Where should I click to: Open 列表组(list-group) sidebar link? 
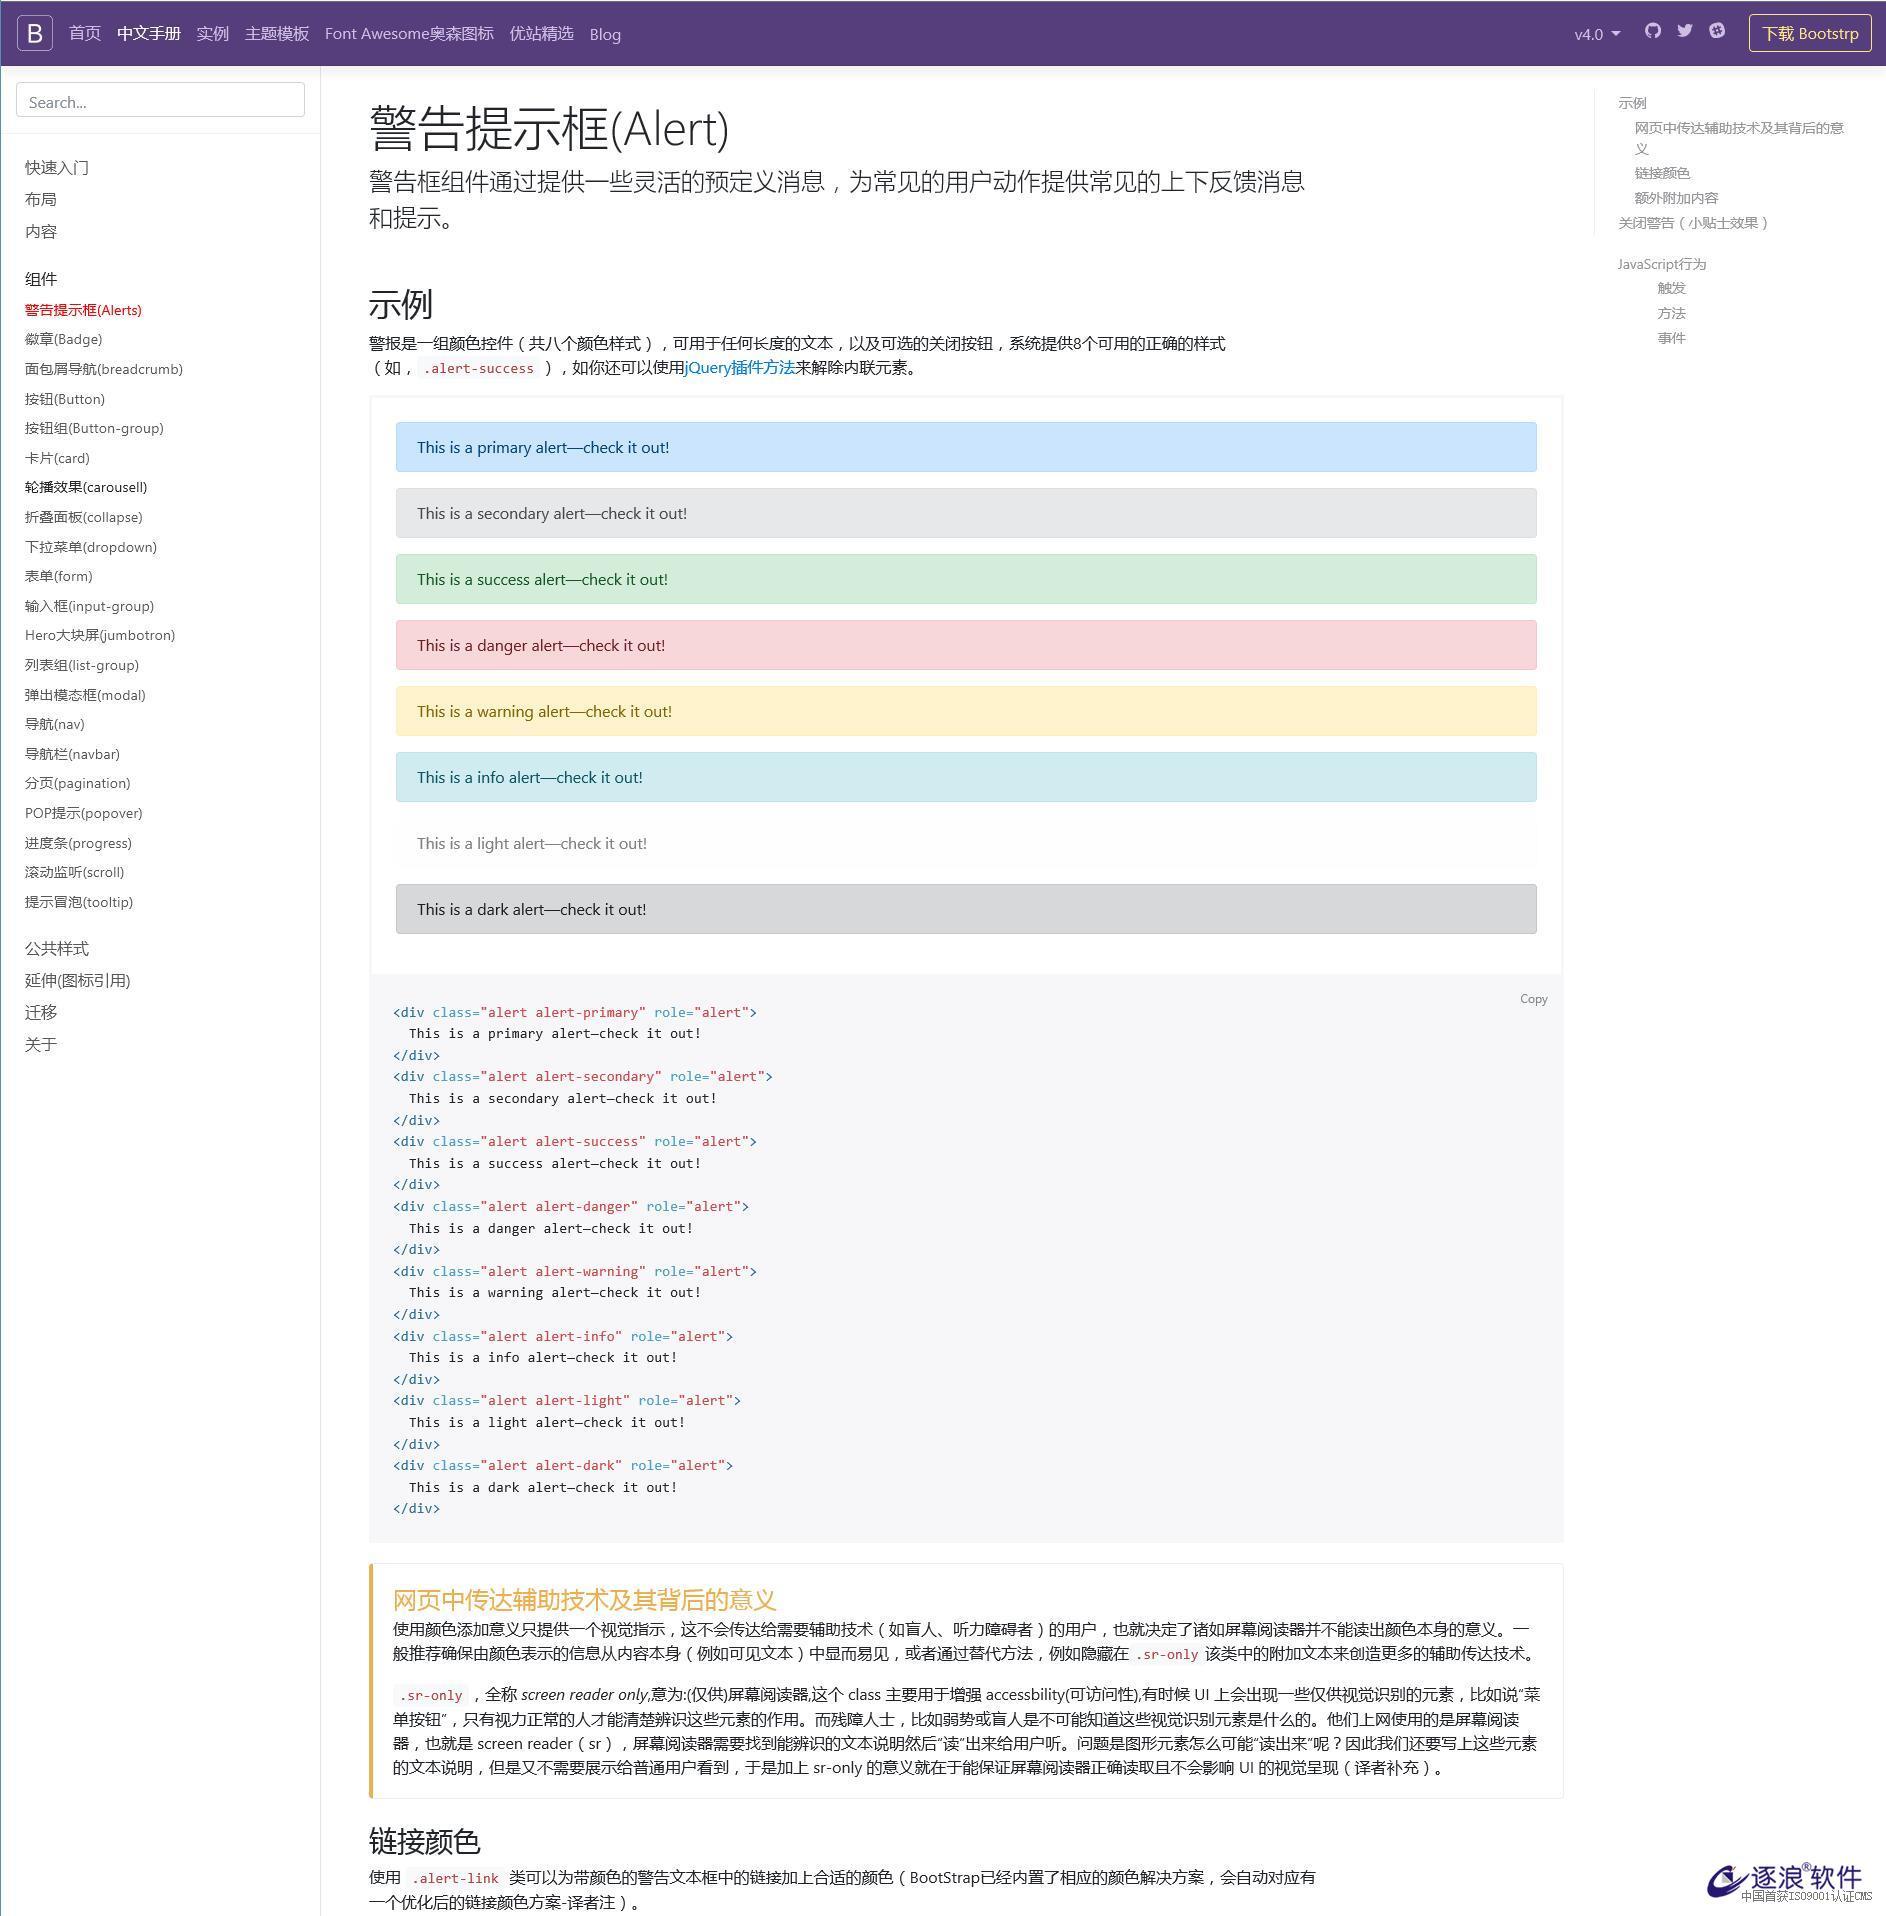(x=82, y=665)
